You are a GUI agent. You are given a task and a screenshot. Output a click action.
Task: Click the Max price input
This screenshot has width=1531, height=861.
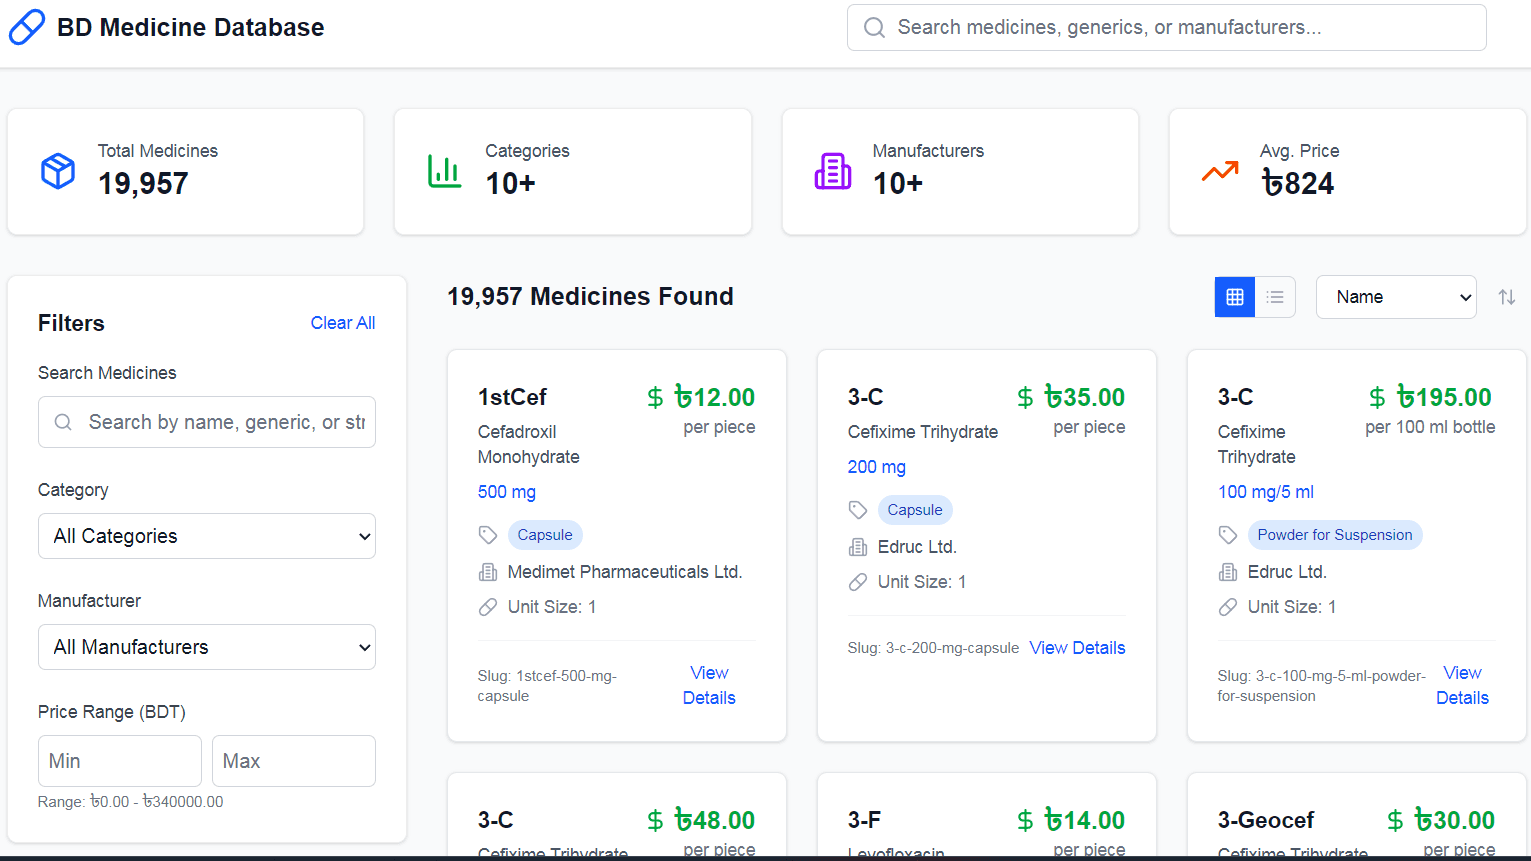click(294, 761)
